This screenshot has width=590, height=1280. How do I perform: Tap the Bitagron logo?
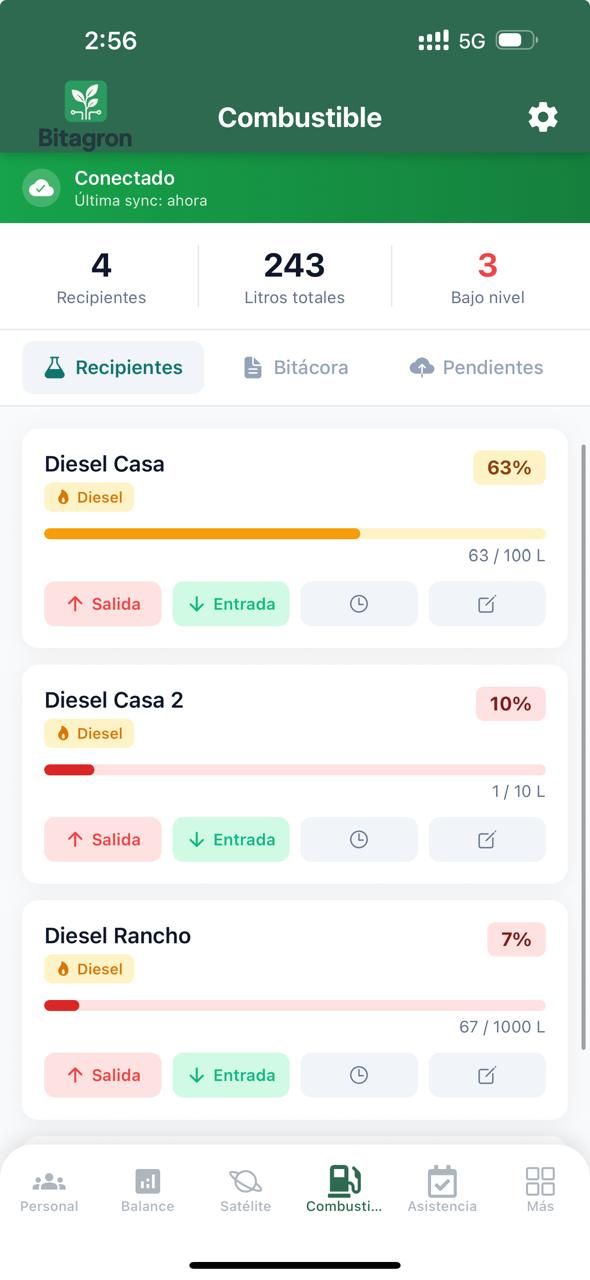(86, 116)
